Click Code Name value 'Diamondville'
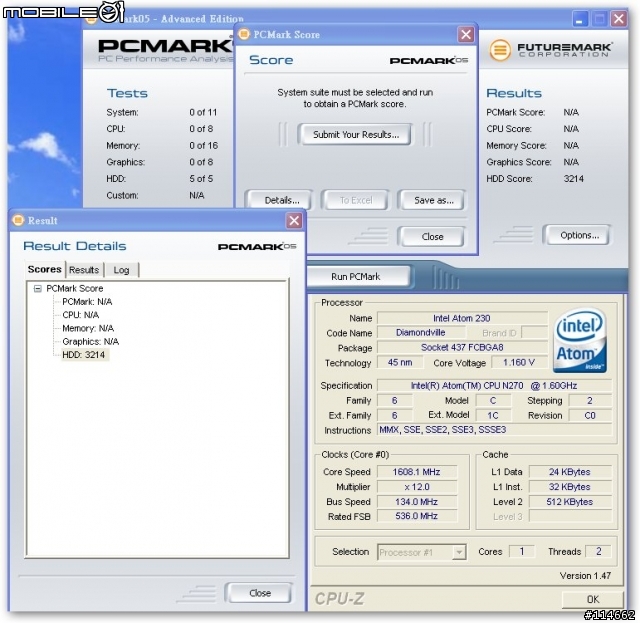The height and width of the screenshot is (623, 640). (x=420, y=333)
